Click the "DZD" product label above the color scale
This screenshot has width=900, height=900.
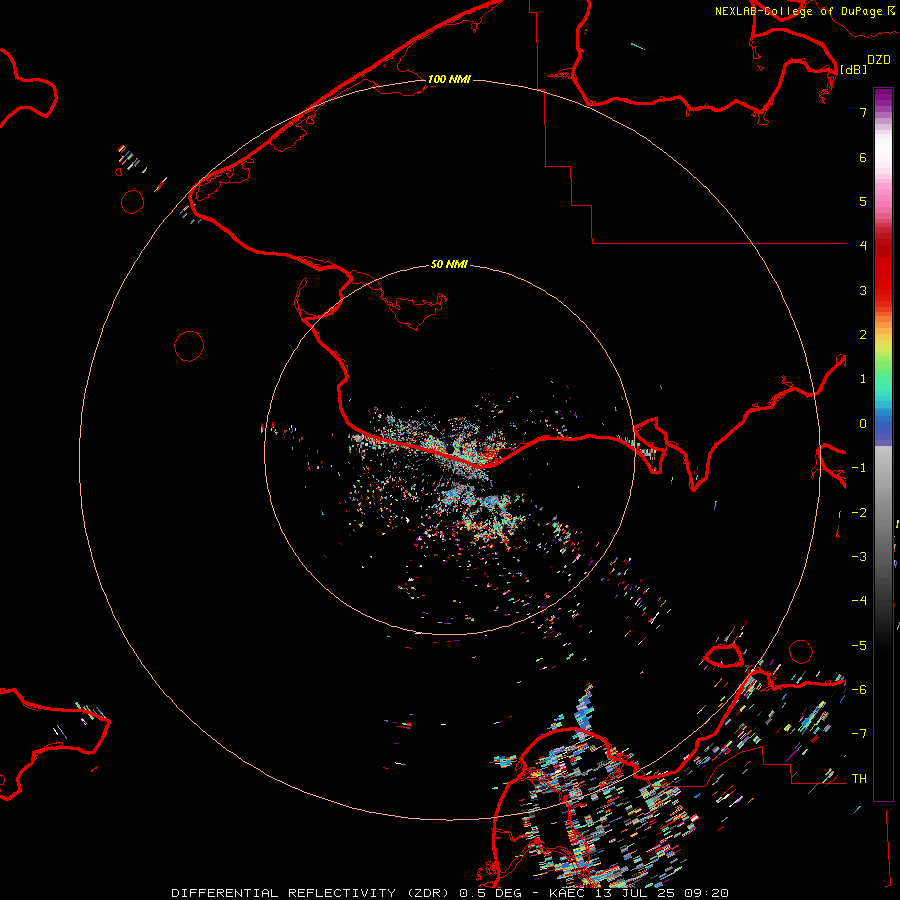[x=879, y=60]
